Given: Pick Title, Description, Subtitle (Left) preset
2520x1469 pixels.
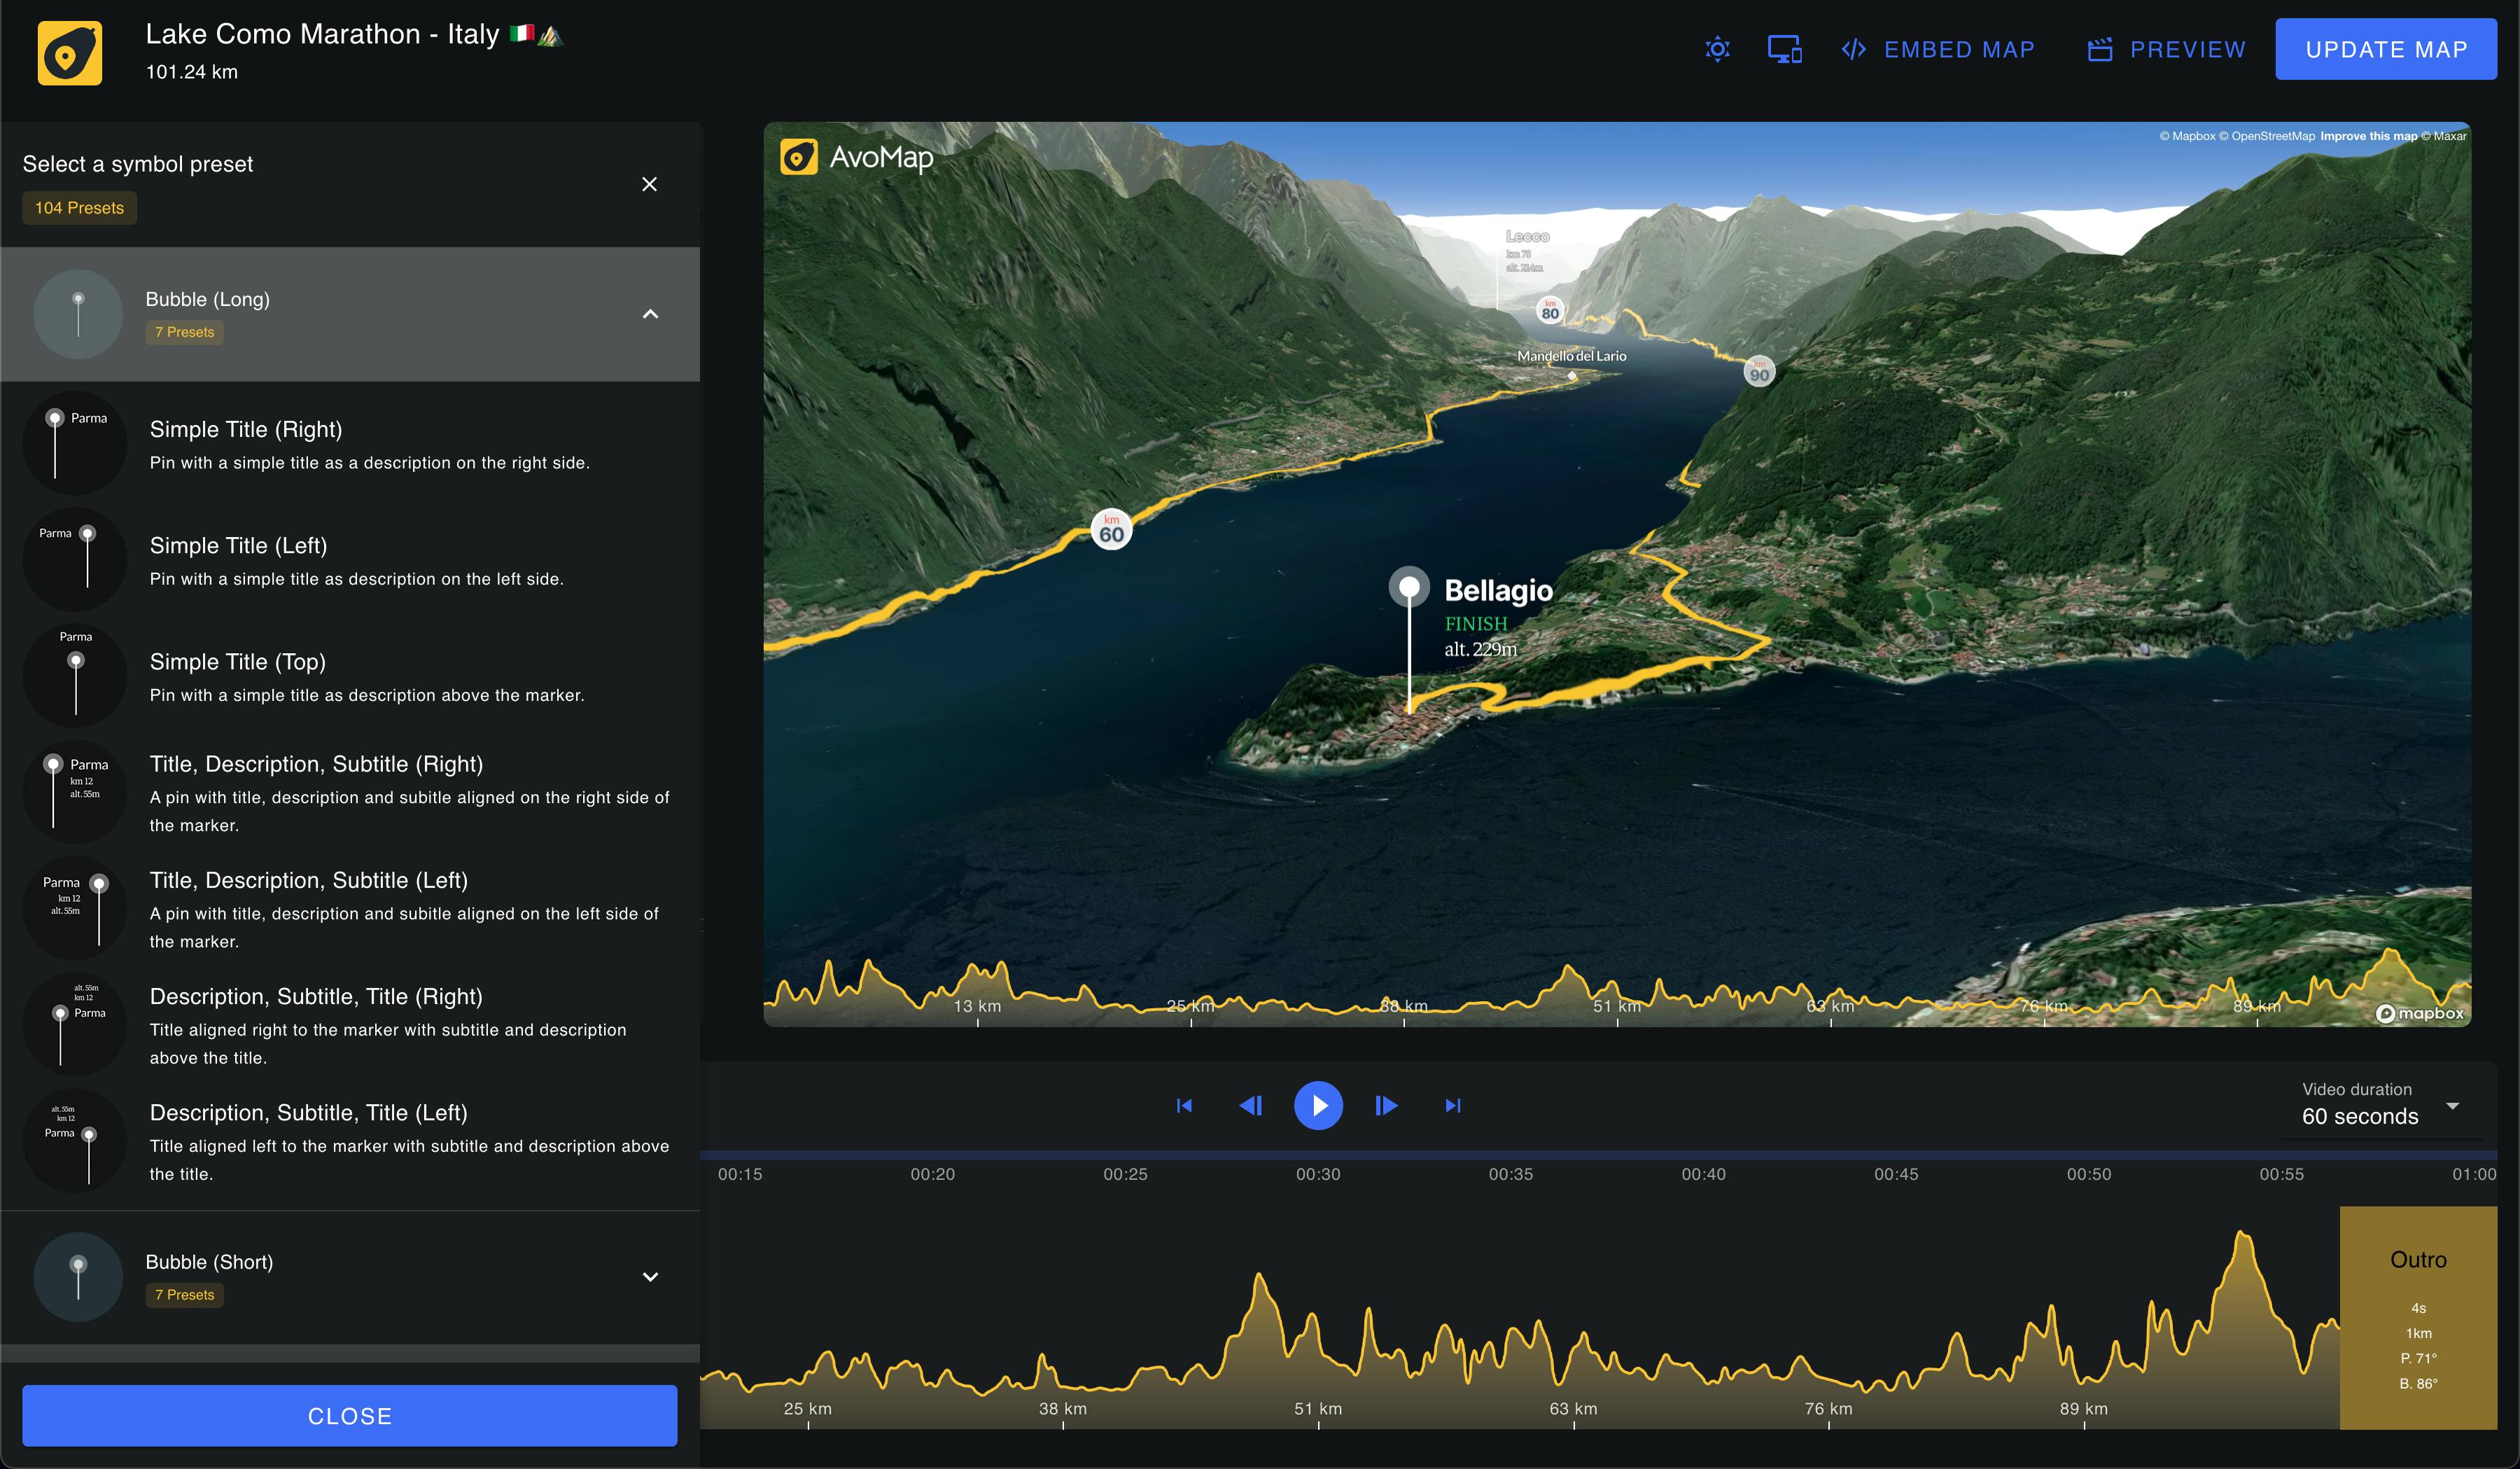Looking at the screenshot, I should 350,908.
